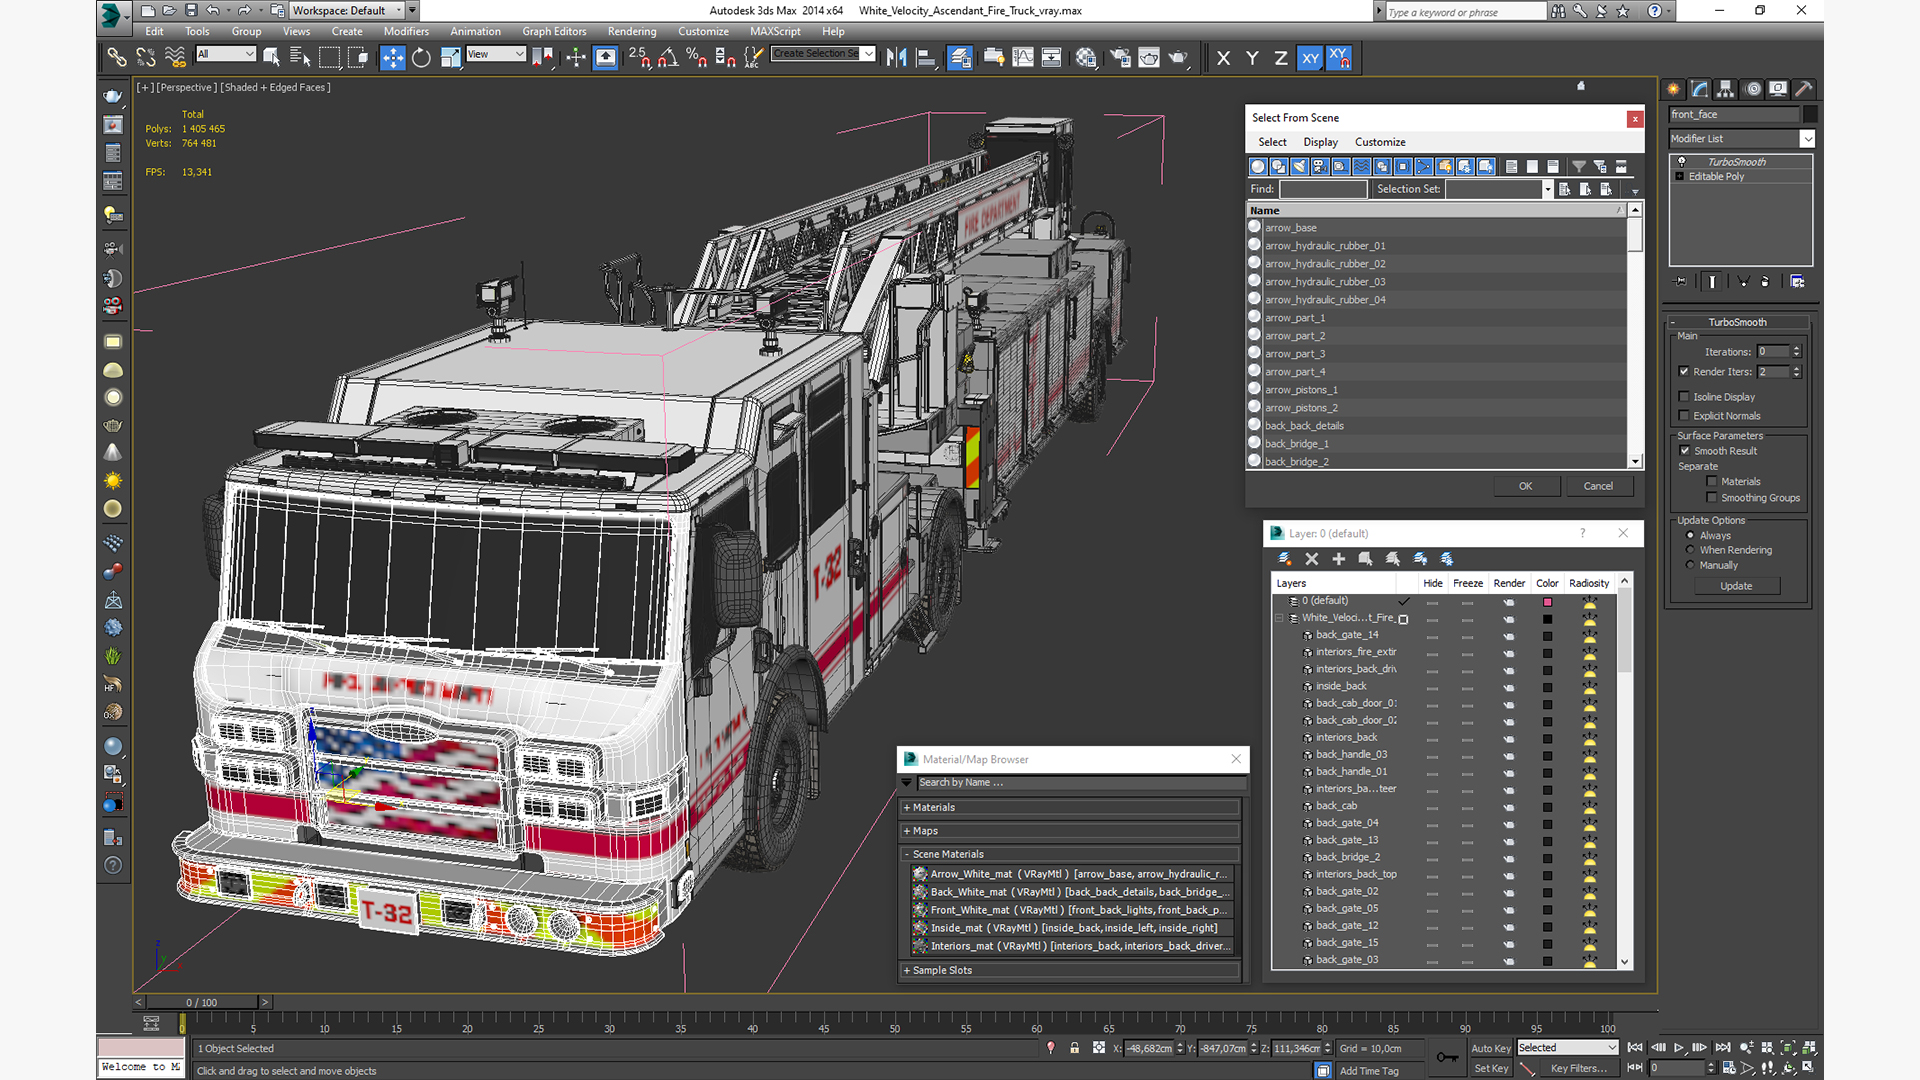Click the 0 (default) layer color swatch
This screenshot has height=1080, width=1920.
tap(1548, 602)
